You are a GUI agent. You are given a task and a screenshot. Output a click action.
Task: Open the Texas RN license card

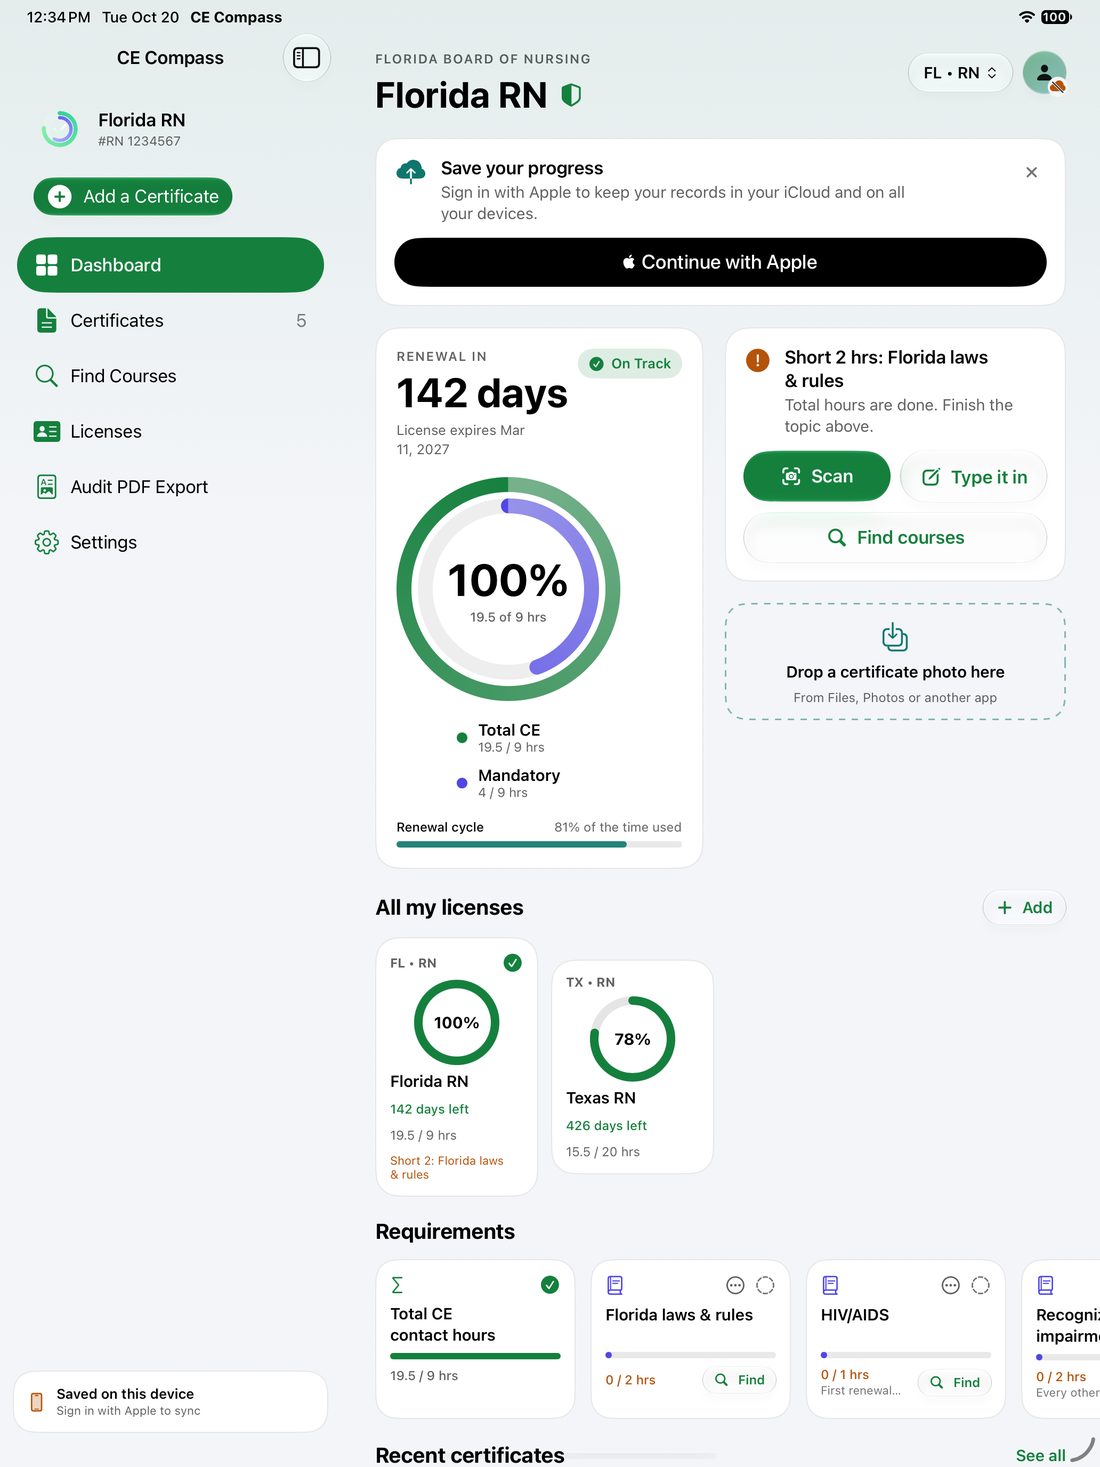click(x=632, y=1067)
